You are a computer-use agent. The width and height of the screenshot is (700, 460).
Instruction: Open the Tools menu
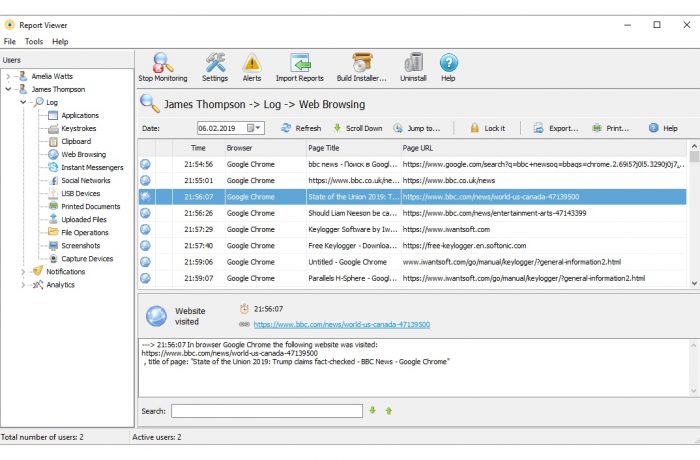pos(34,42)
